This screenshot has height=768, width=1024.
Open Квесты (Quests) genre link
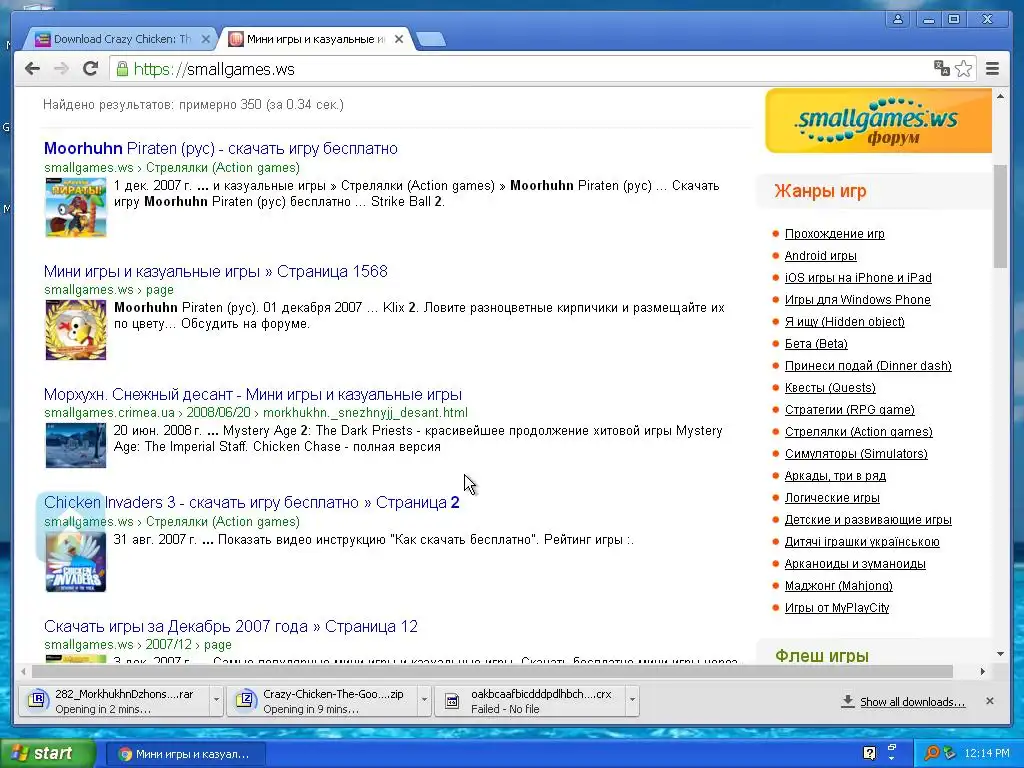click(830, 388)
